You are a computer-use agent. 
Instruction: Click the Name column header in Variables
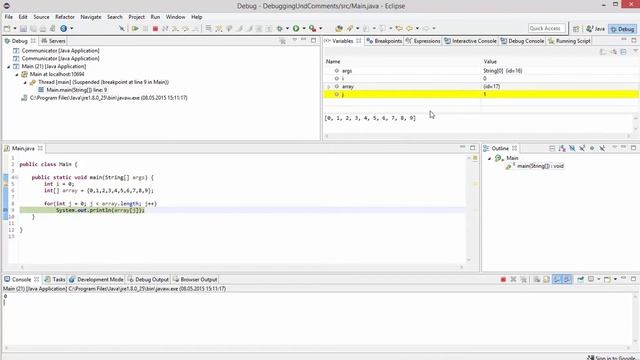[x=333, y=62]
